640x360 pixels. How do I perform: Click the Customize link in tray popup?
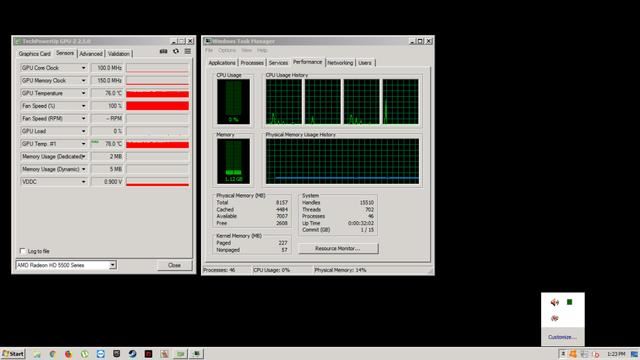(562, 337)
